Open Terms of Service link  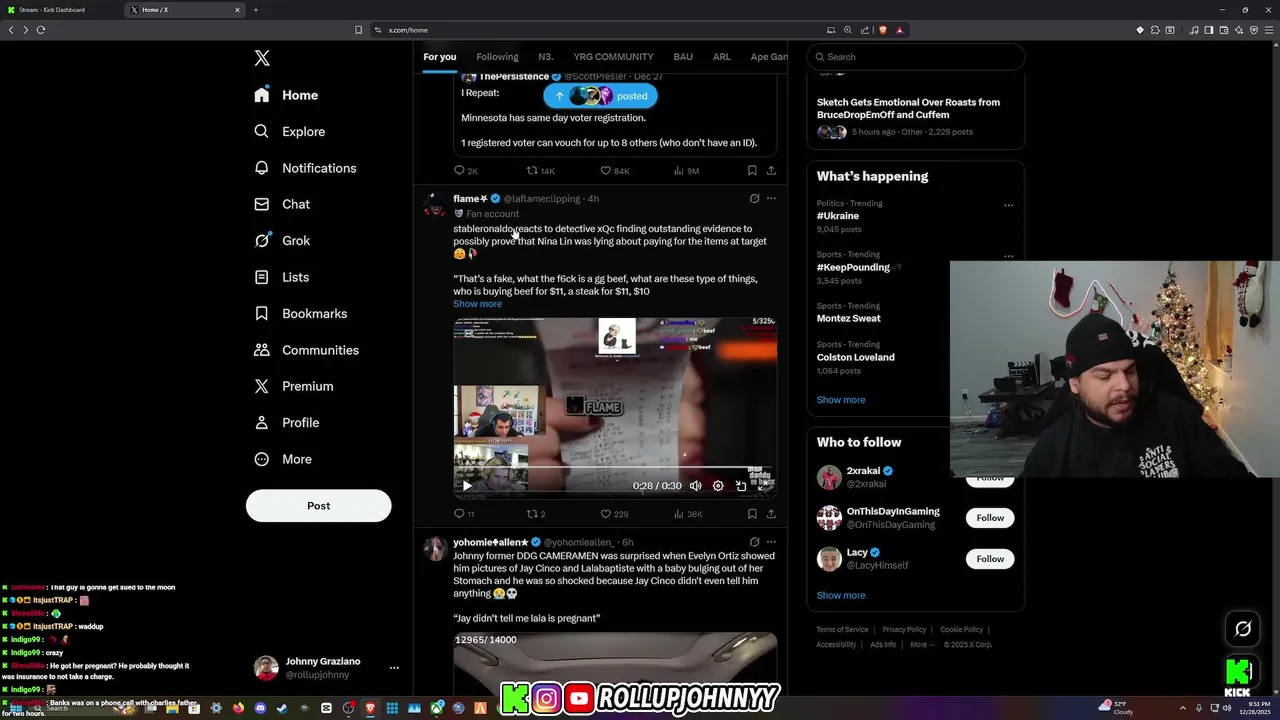[842, 630]
